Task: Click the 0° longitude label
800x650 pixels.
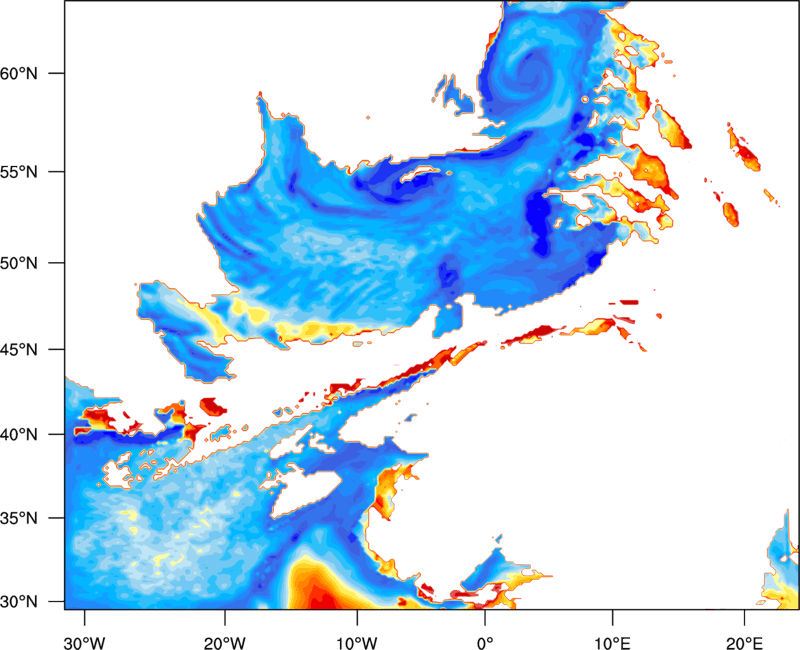Action: tap(485, 643)
